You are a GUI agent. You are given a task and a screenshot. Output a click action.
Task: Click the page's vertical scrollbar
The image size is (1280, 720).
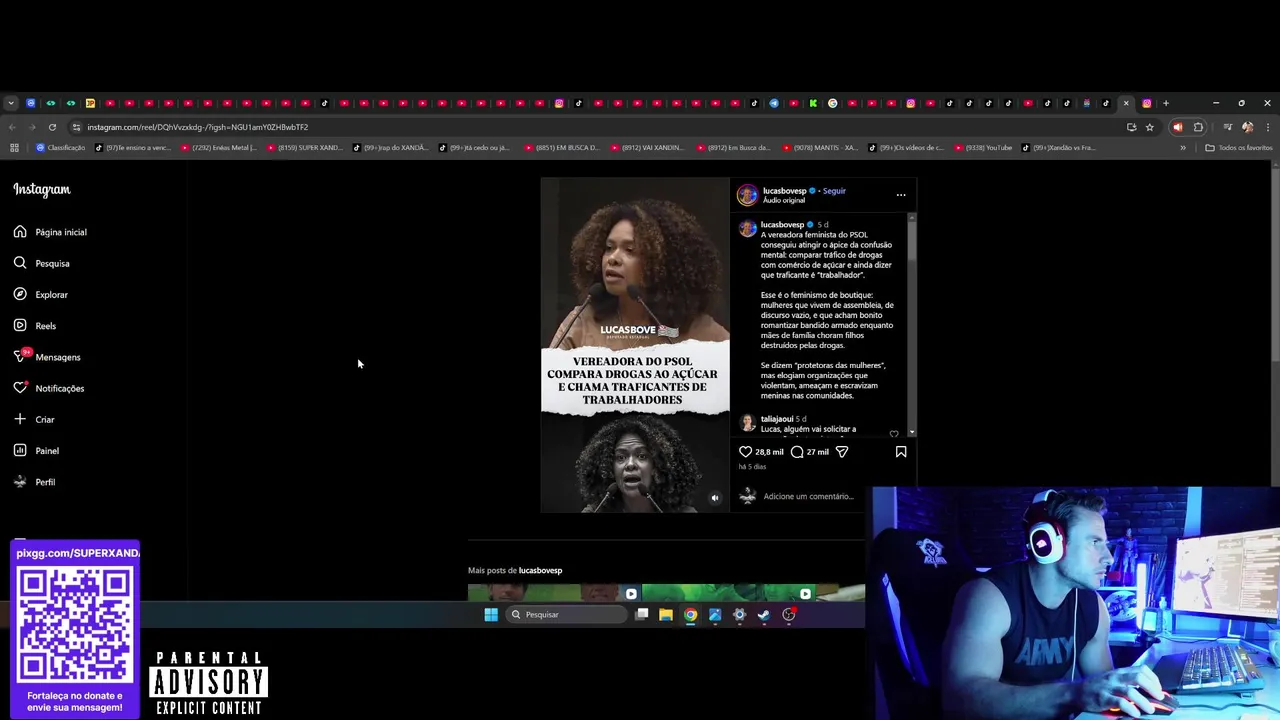click(1275, 265)
